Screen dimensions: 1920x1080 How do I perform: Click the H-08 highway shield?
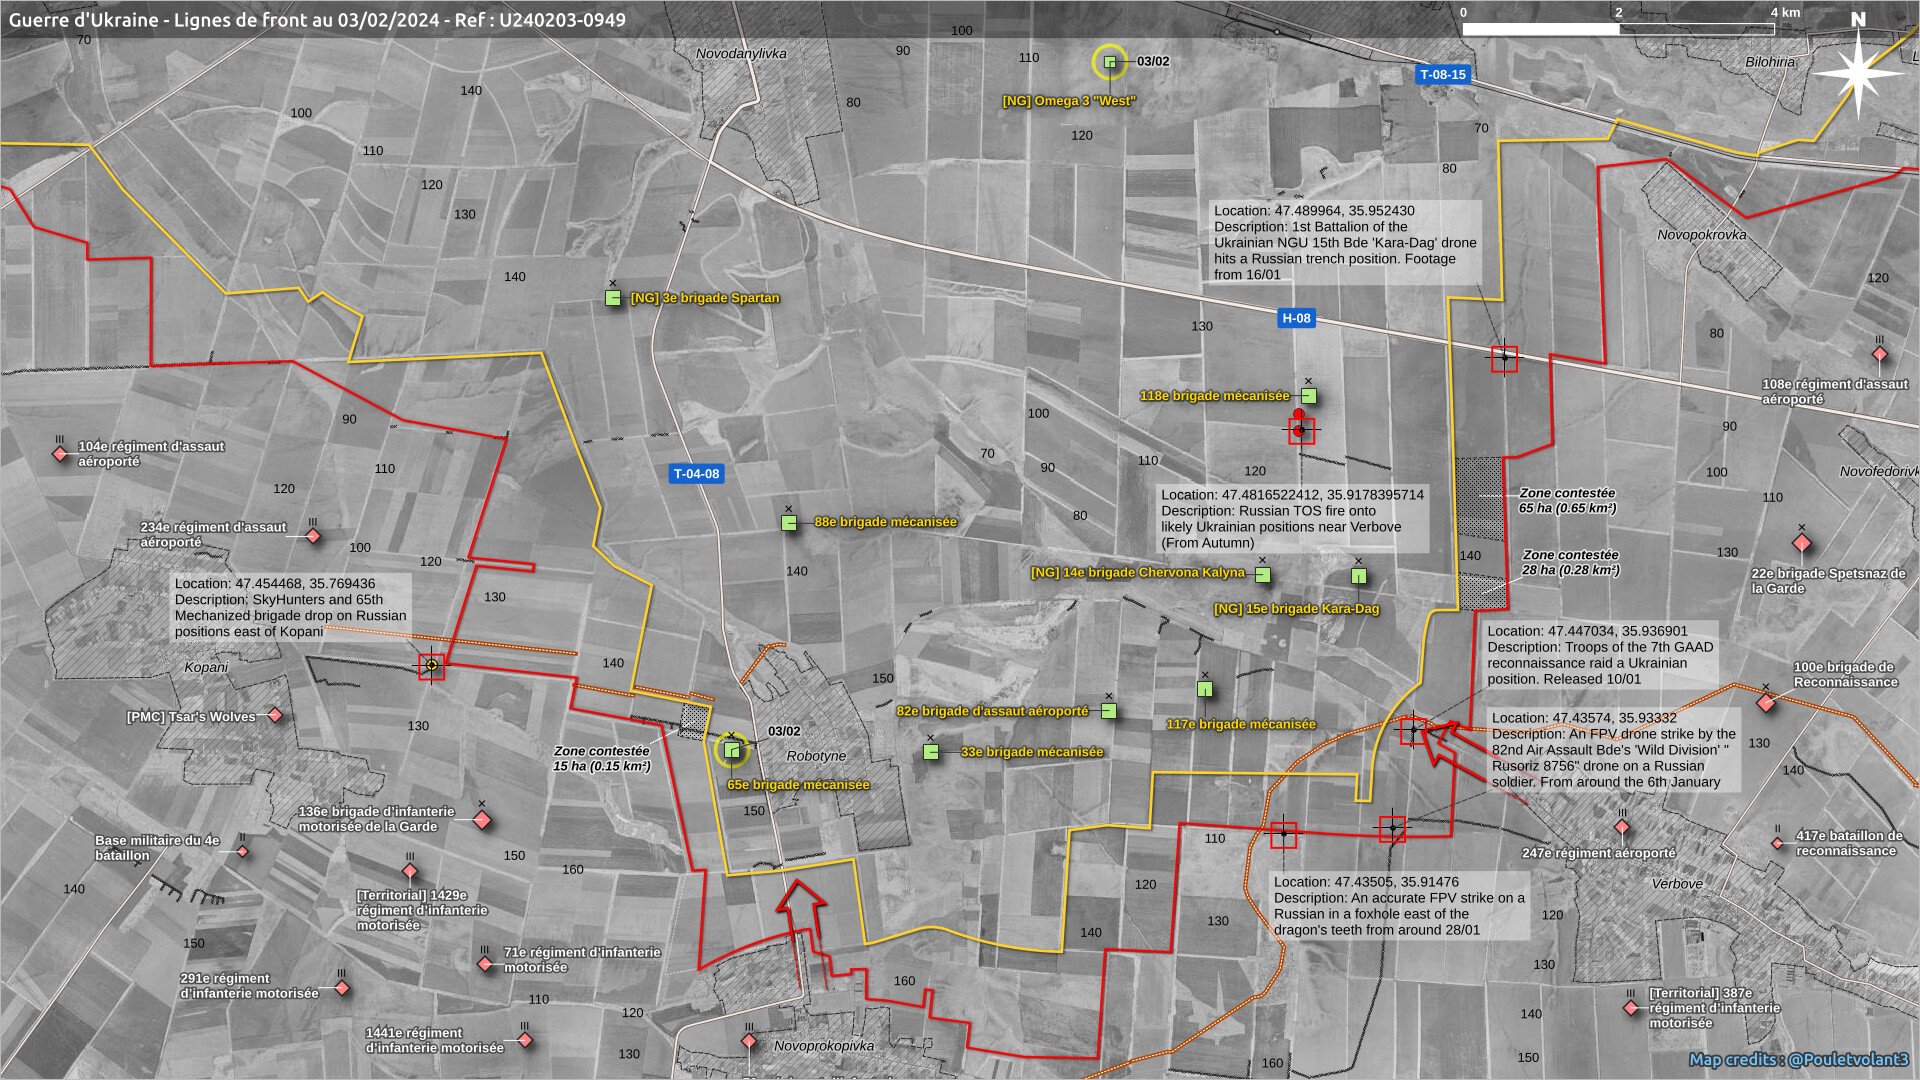[x=1296, y=318]
